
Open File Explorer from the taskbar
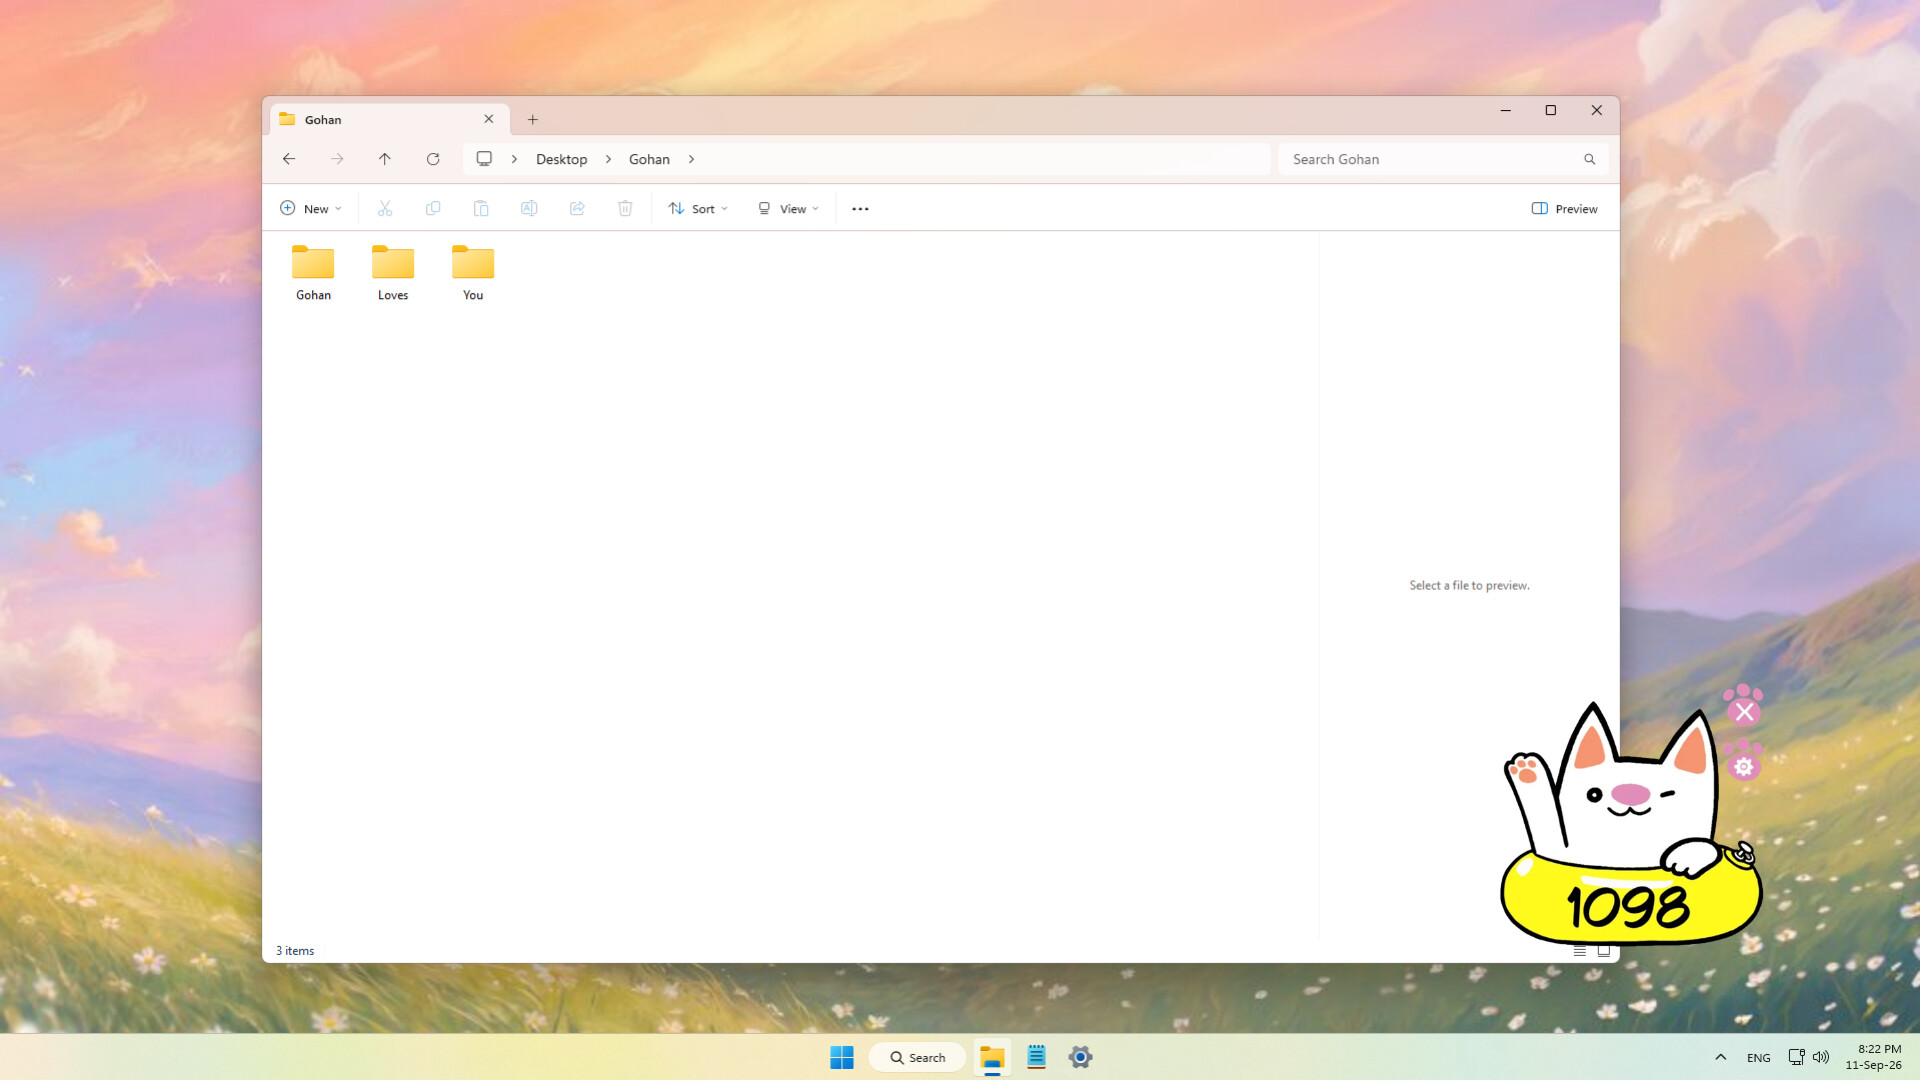(992, 1057)
